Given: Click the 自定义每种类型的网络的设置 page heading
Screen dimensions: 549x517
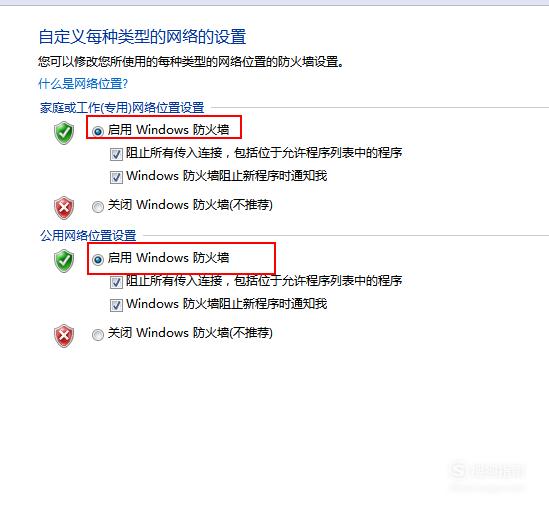Looking at the screenshot, I should tap(142, 37).
